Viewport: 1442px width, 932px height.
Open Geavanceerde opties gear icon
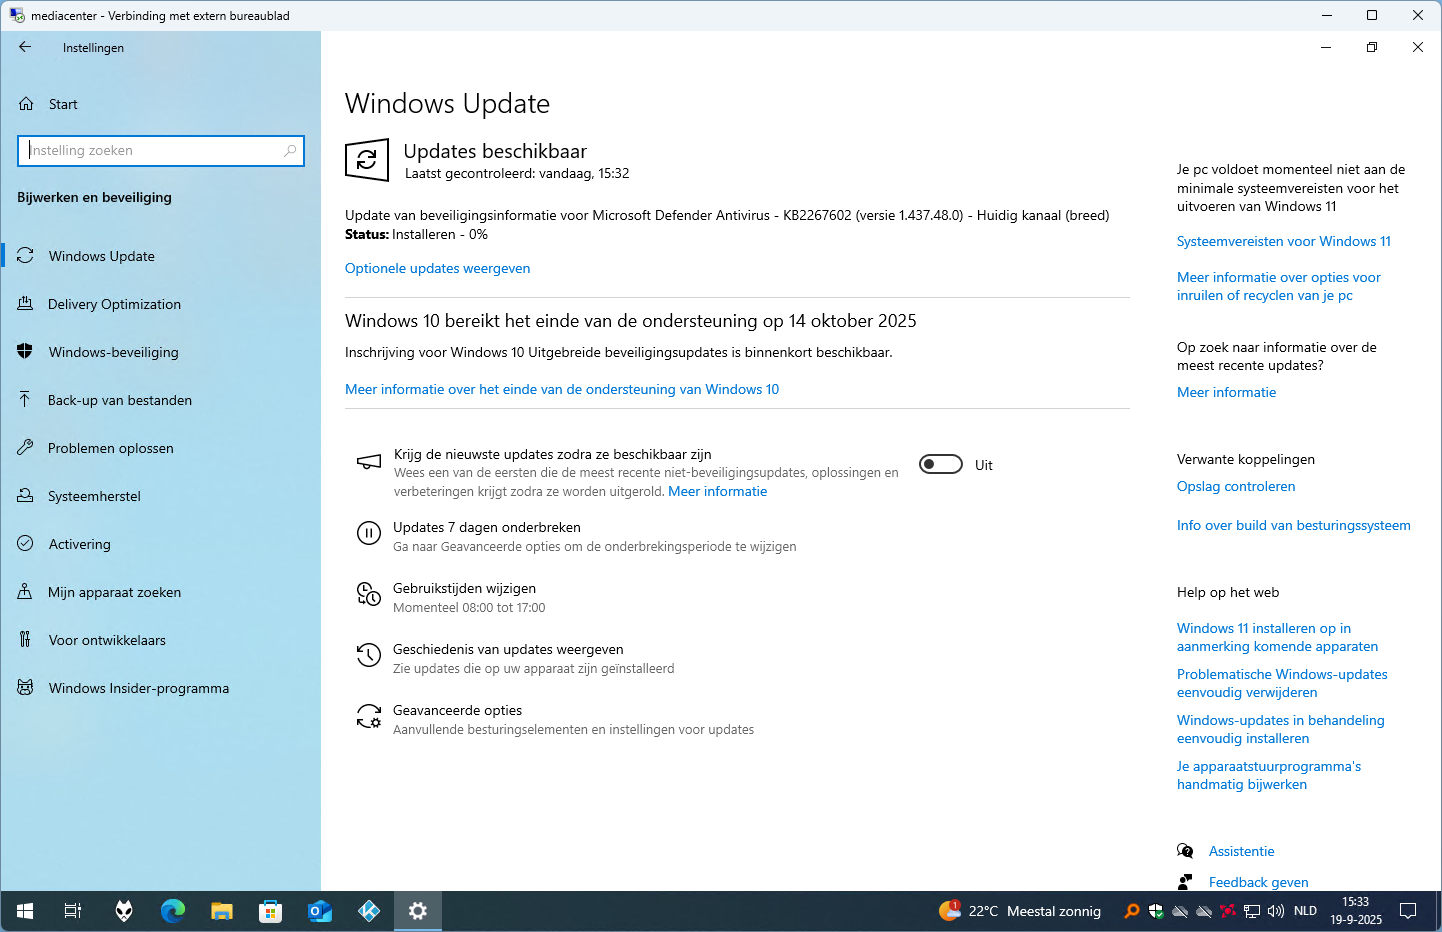(369, 716)
